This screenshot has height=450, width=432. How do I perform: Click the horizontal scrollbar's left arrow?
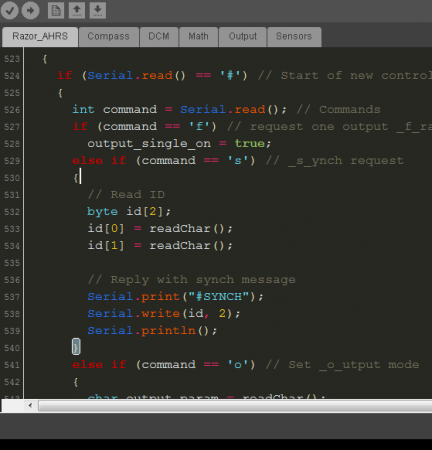point(30,405)
